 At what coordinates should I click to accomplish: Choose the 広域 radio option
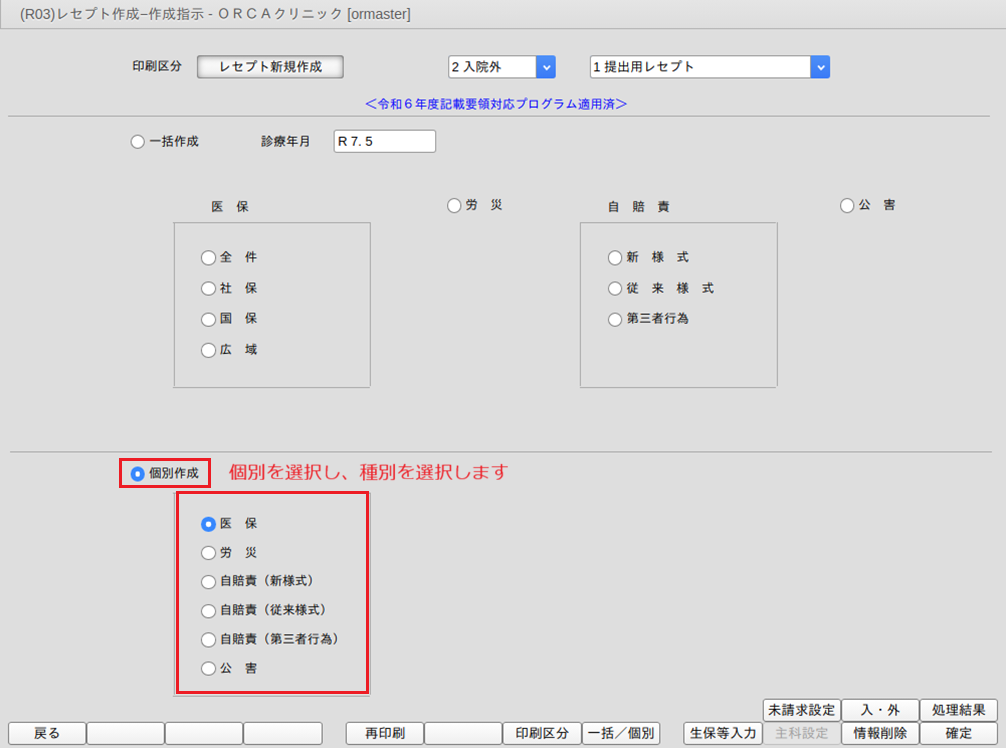click(x=208, y=351)
